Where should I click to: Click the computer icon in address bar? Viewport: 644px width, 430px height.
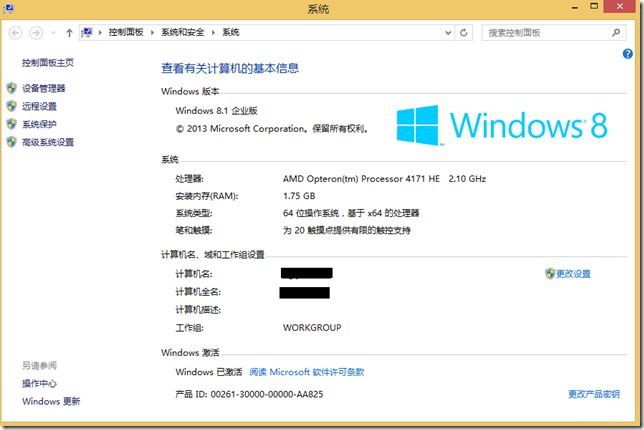pyautogui.click(x=87, y=32)
